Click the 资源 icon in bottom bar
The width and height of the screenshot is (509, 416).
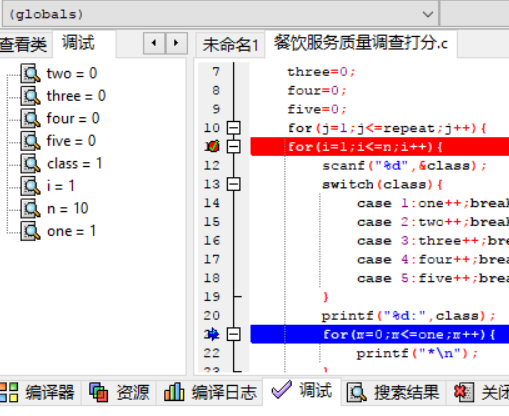[x=98, y=392]
